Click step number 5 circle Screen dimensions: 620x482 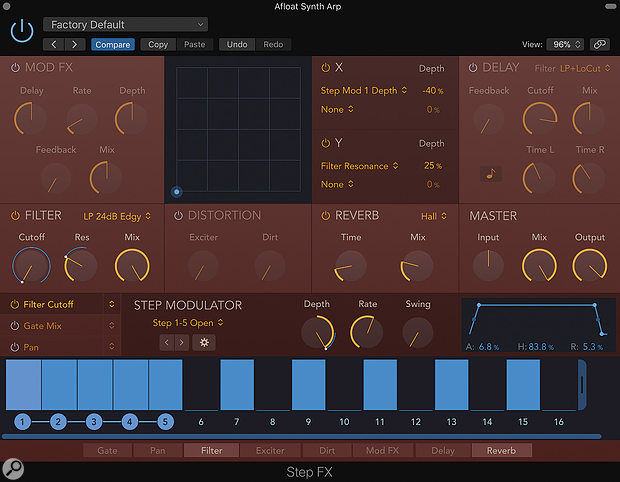(x=165, y=422)
